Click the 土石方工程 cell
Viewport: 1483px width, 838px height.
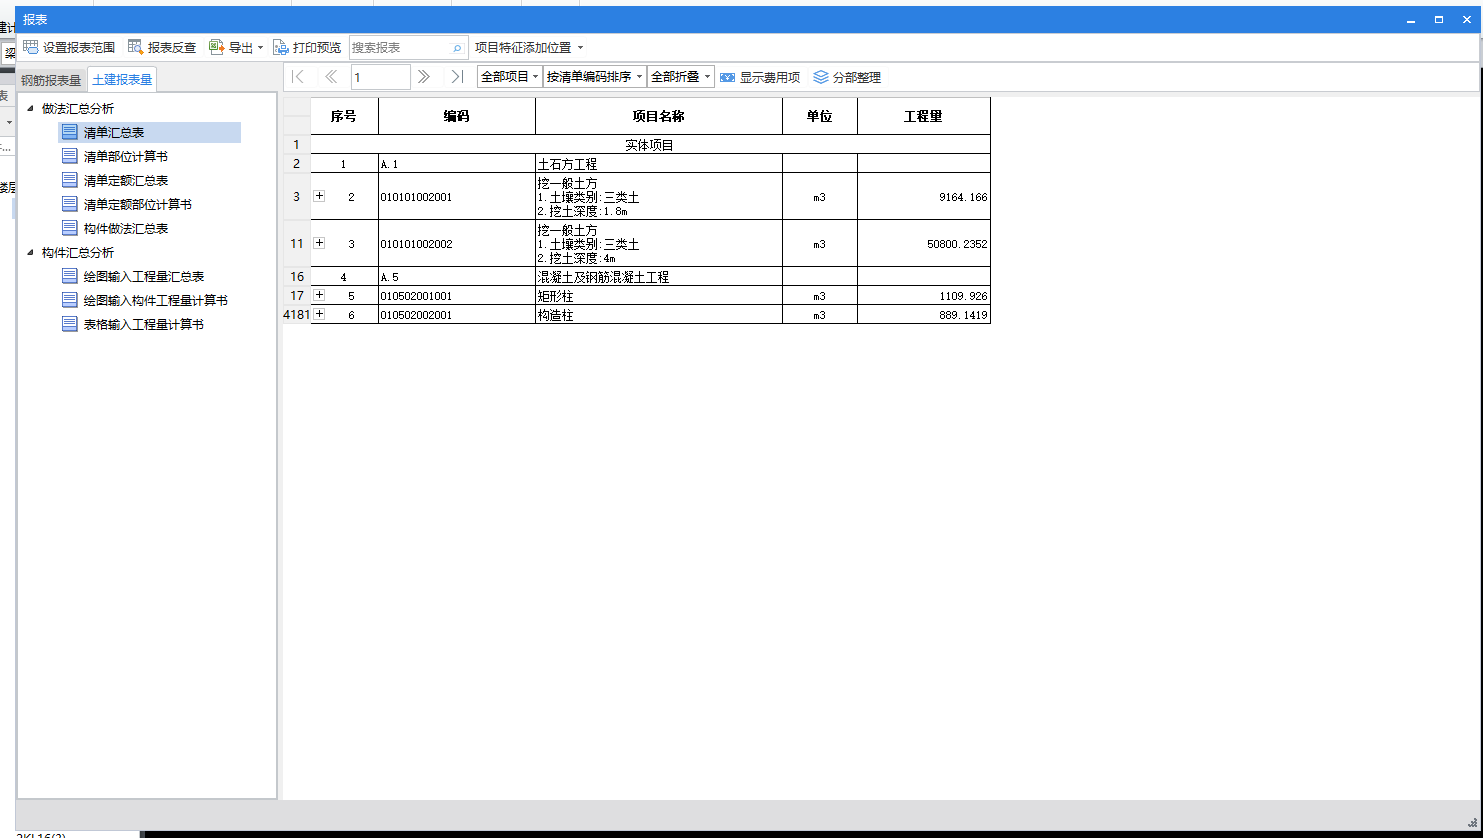pos(659,163)
